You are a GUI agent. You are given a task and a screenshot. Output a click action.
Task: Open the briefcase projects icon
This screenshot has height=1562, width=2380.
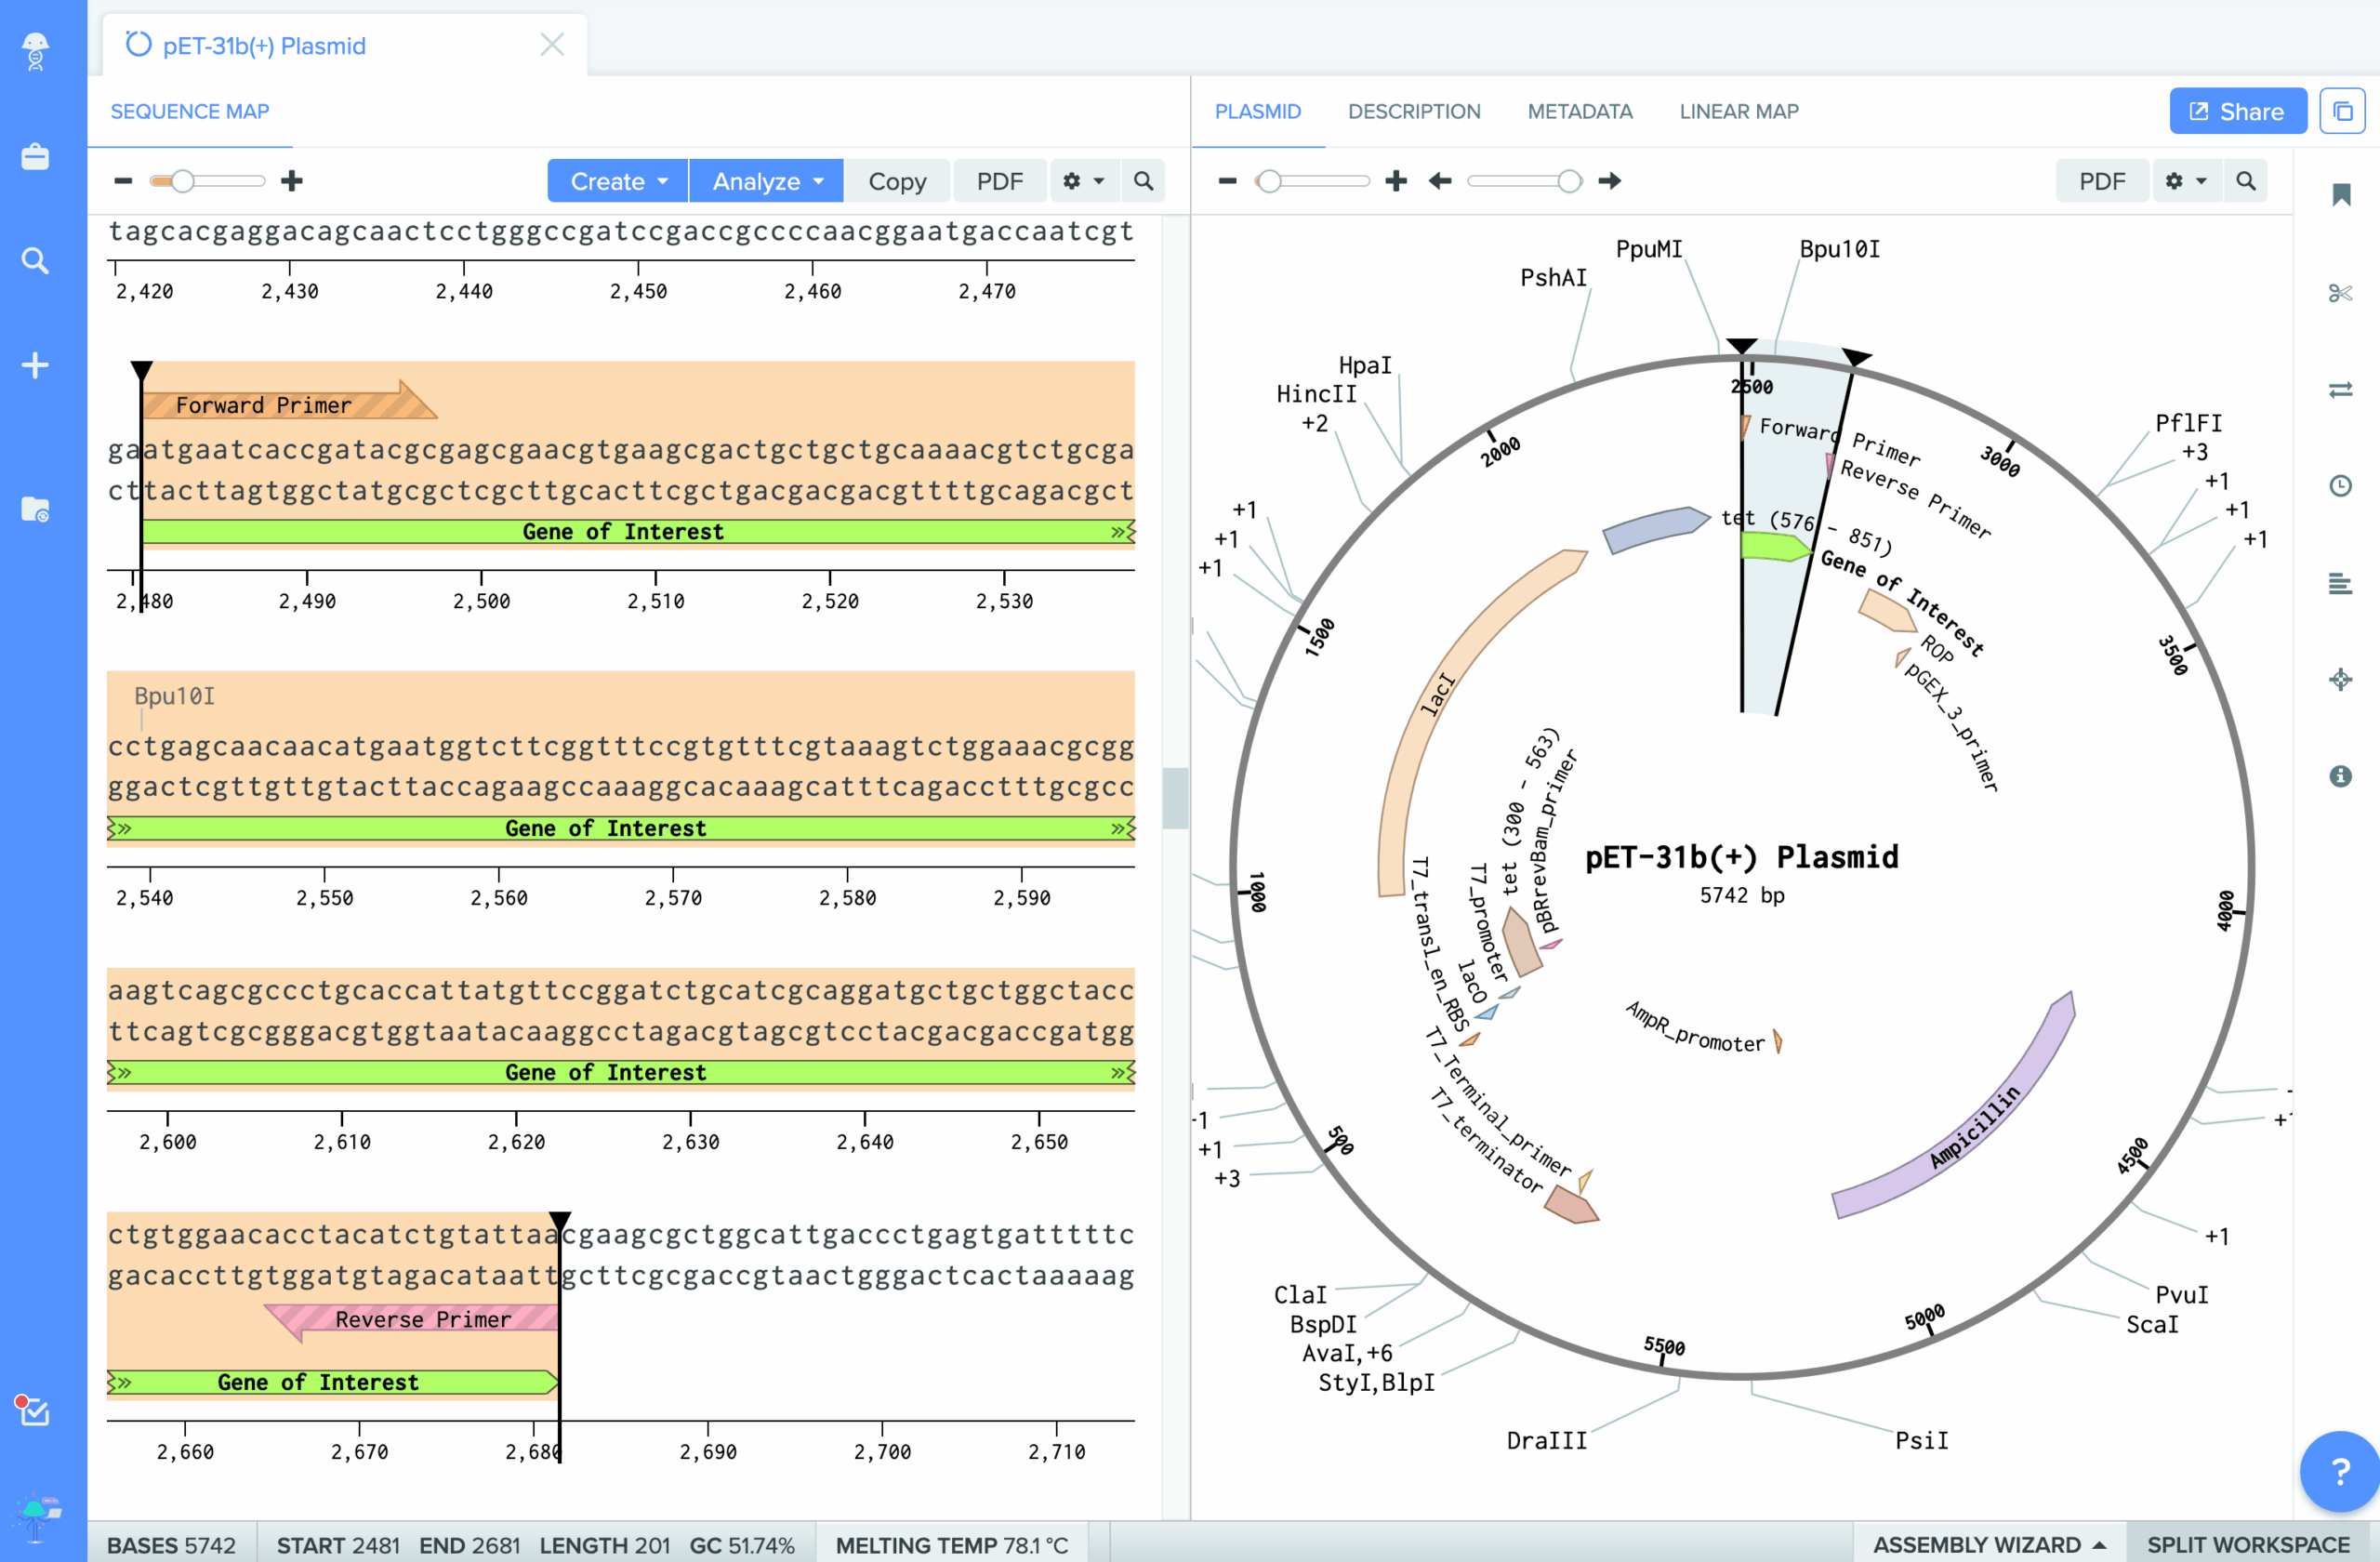pos(35,157)
